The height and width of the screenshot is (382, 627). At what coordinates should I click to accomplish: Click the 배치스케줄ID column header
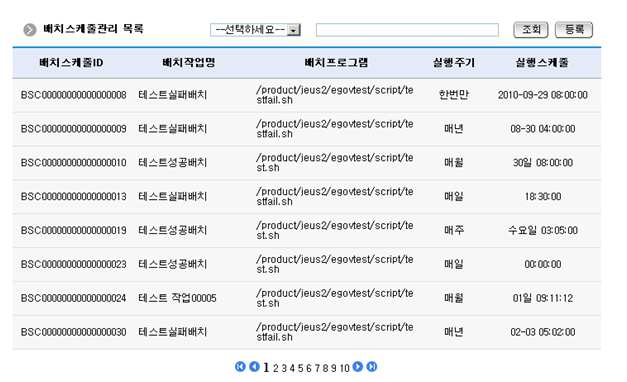(x=71, y=62)
